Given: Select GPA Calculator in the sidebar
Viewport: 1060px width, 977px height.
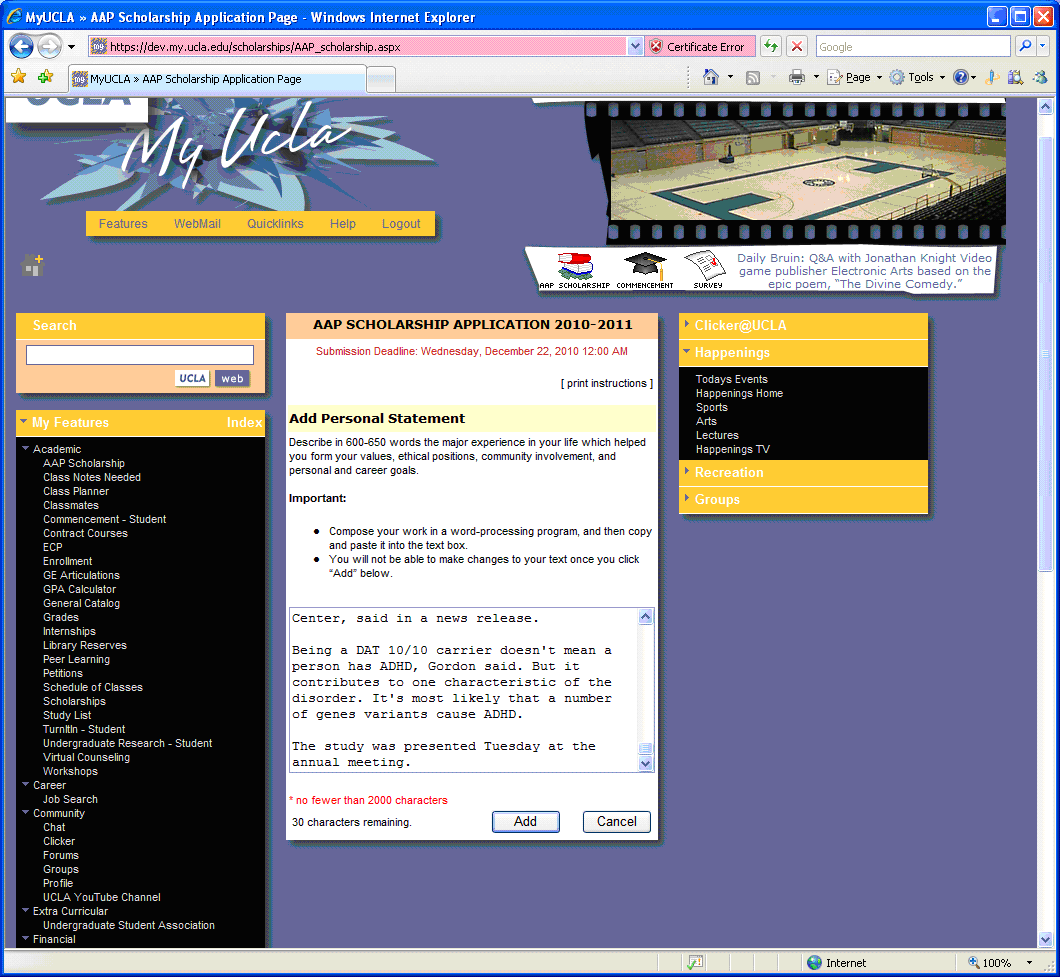Looking at the screenshot, I should click(79, 589).
